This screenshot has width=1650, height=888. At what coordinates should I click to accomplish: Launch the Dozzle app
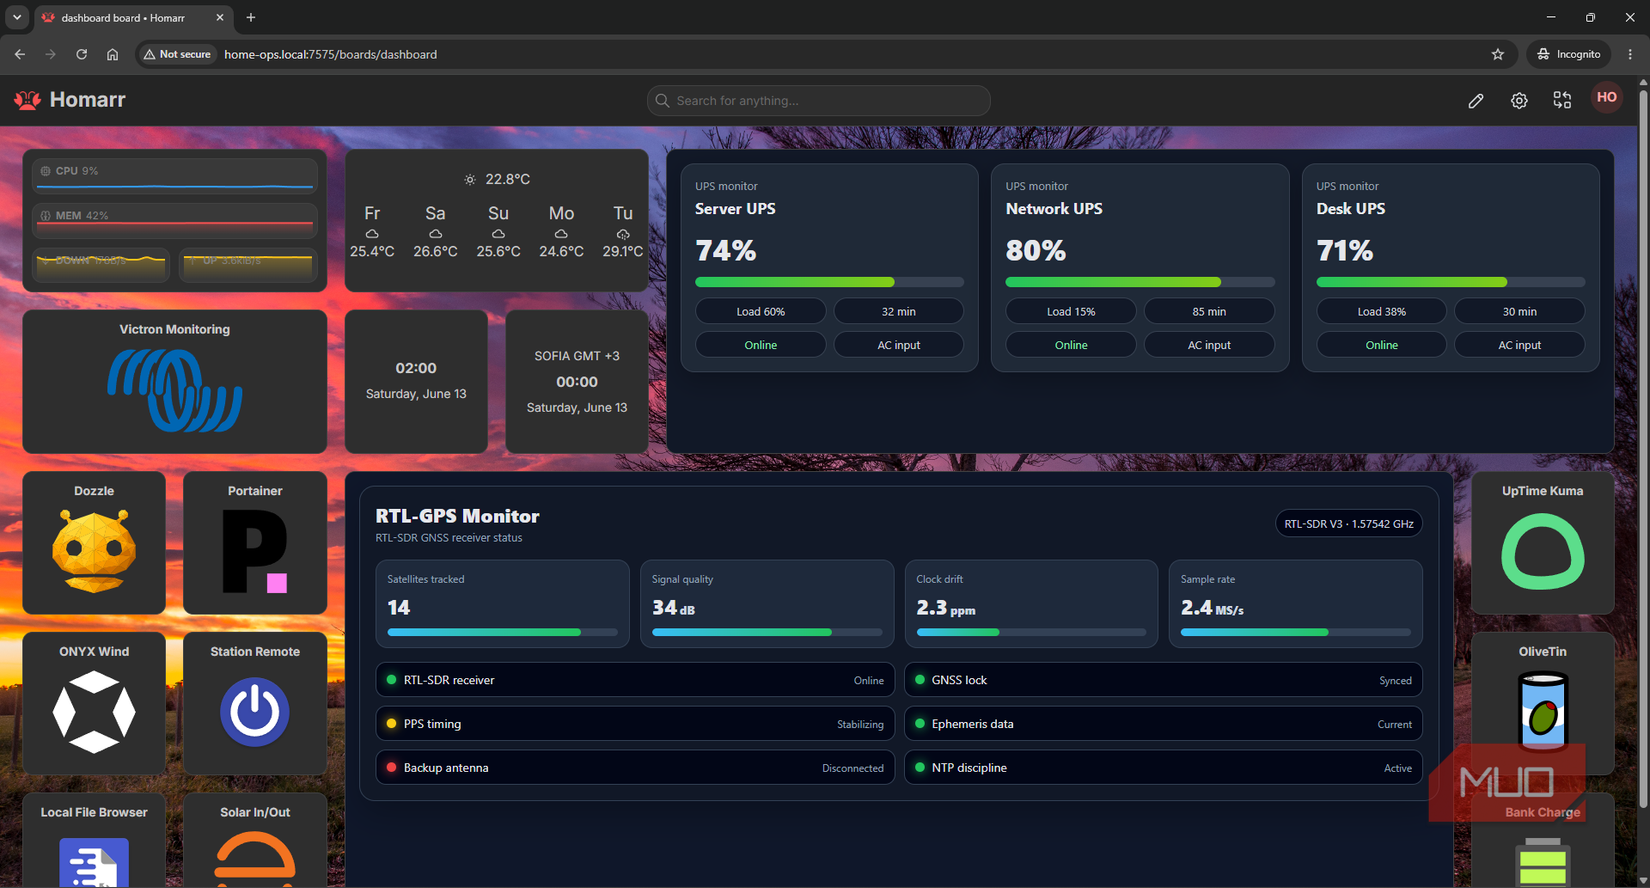pyautogui.click(x=94, y=542)
